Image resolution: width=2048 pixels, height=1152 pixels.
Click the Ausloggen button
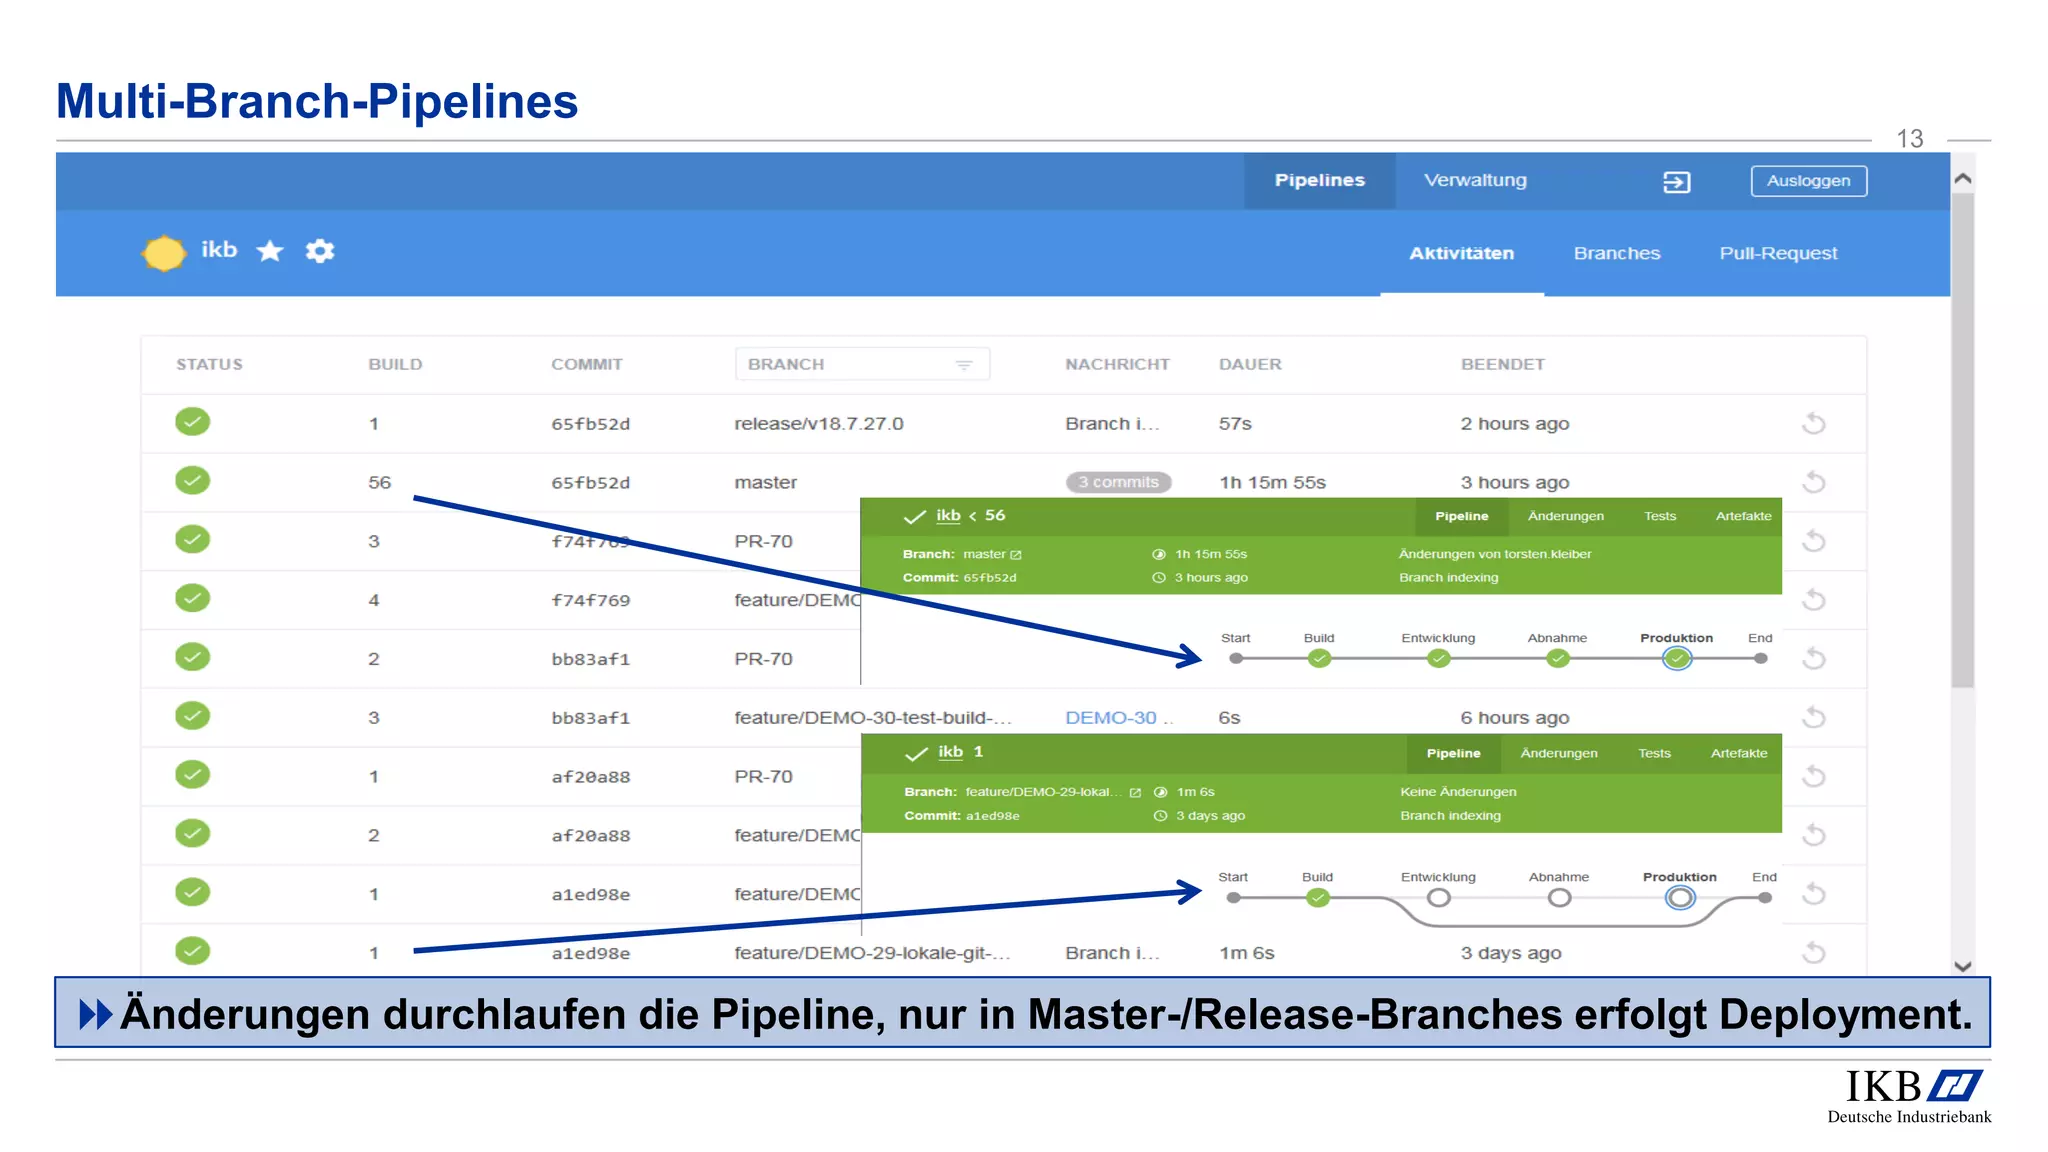tap(1808, 181)
